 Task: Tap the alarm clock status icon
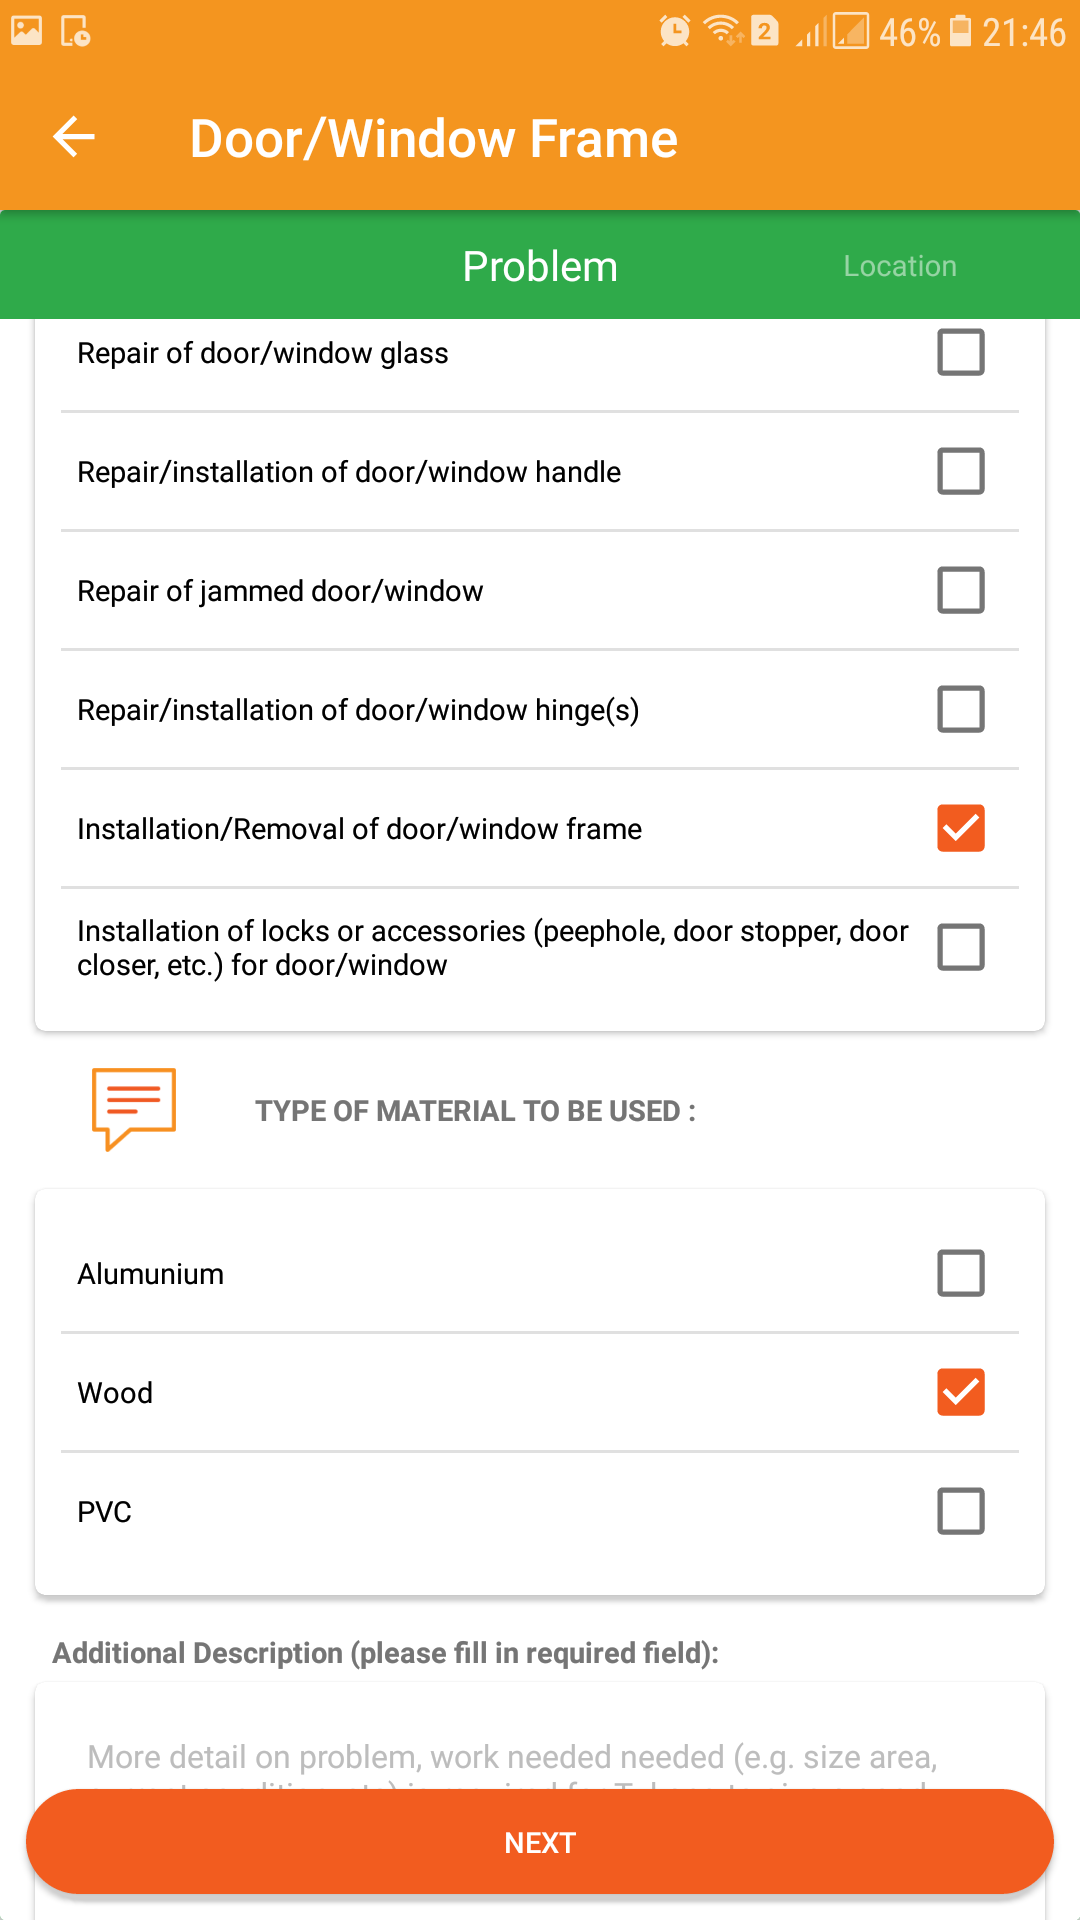675,32
